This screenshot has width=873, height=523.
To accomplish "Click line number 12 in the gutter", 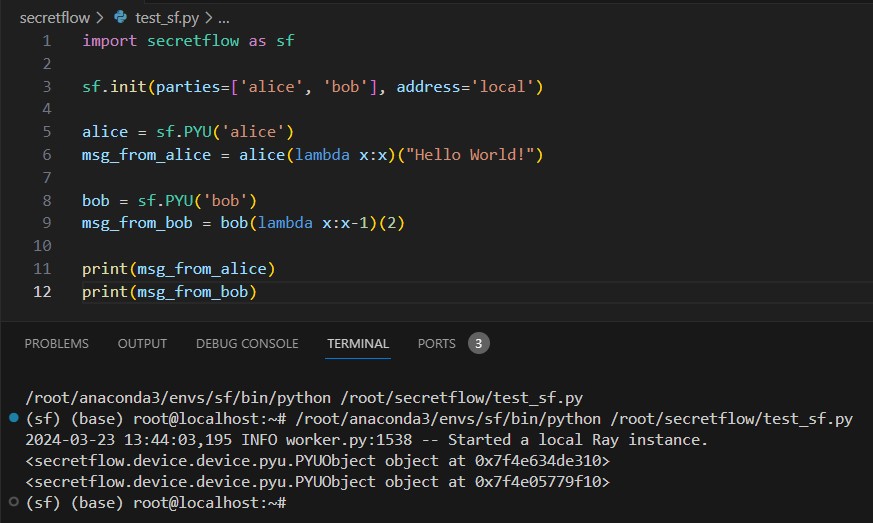I will [x=42, y=291].
